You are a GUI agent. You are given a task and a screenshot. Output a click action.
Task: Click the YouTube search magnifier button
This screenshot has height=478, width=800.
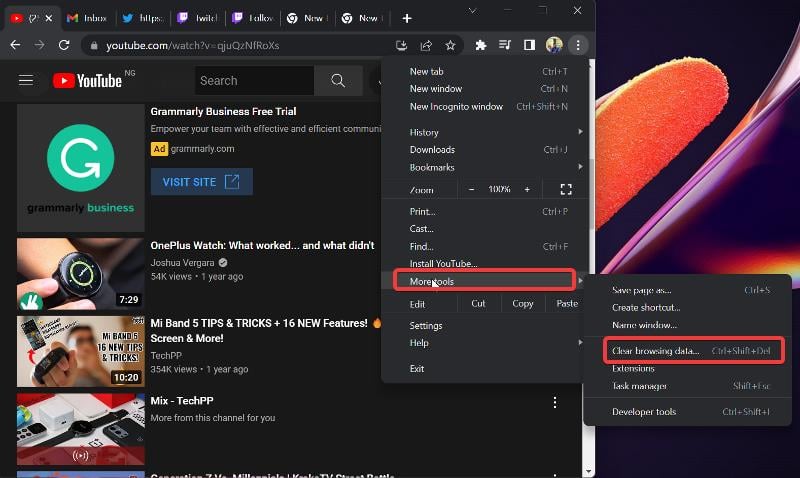click(x=338, y=81)
